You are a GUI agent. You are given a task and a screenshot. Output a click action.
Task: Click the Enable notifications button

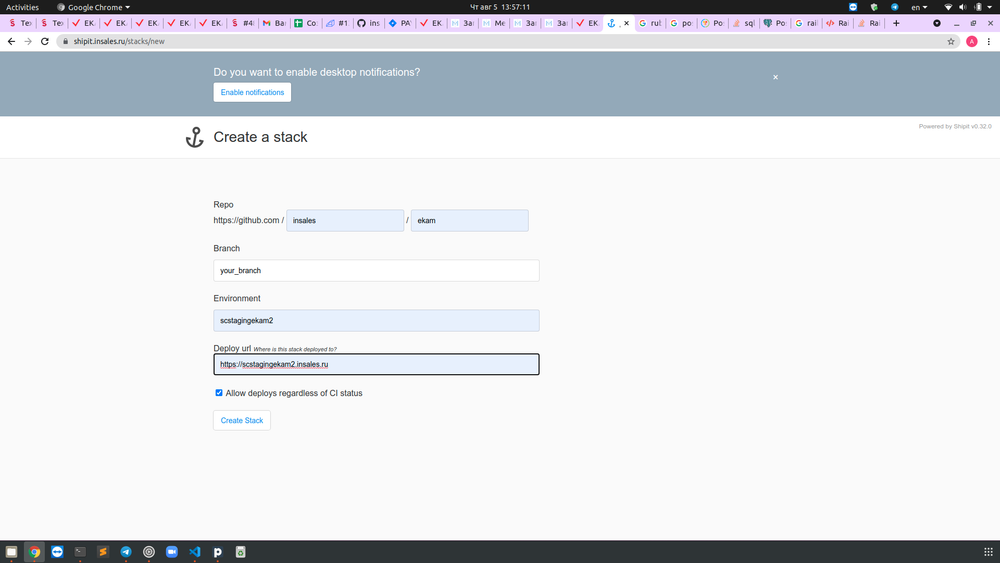point(252,92)
